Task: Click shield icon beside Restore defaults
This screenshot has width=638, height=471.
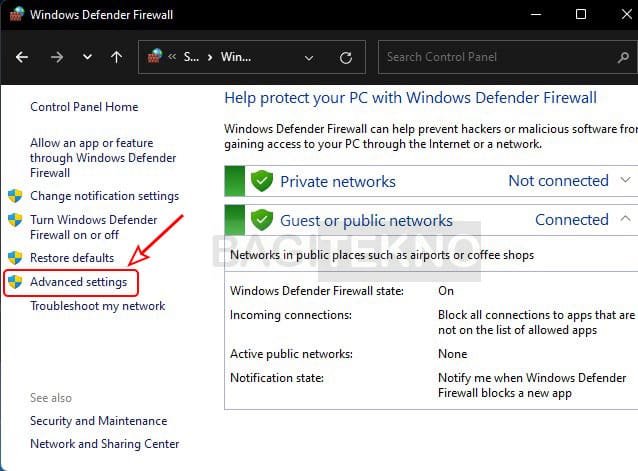Action: tap(15, 257)
